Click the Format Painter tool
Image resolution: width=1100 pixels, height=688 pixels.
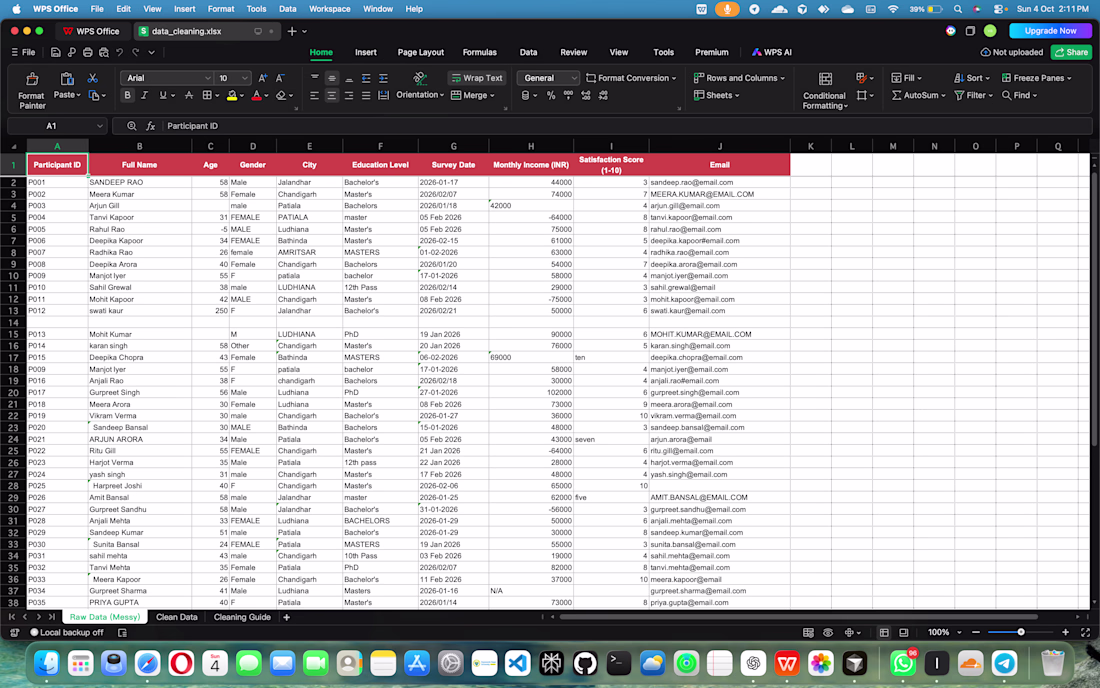click(32, 90)
